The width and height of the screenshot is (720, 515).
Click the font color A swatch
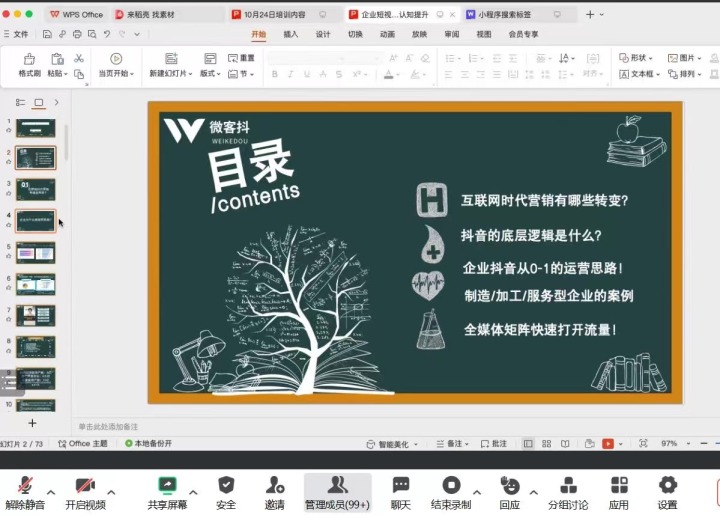click(x=388, y=74)
